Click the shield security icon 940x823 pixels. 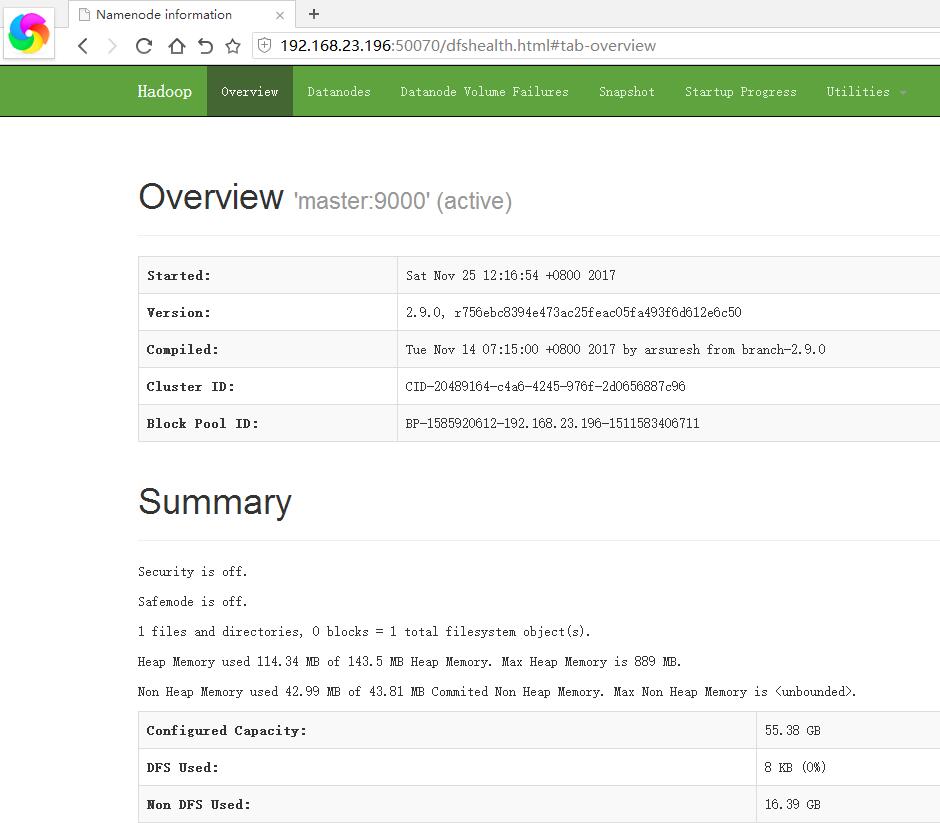click(x=264, y=45)
